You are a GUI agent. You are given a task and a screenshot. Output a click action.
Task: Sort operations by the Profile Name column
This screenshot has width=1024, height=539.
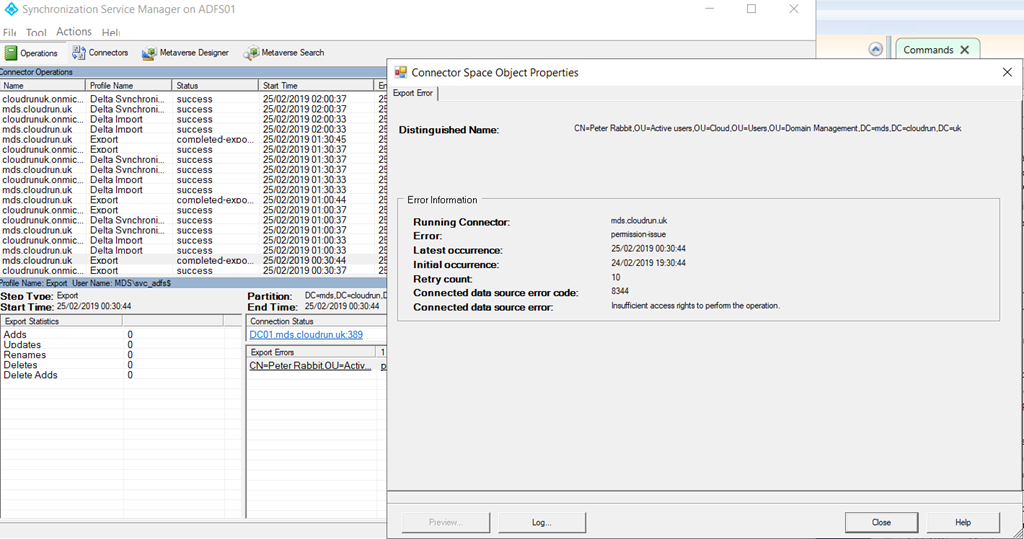pyautogui.click(x=128, y=86)
